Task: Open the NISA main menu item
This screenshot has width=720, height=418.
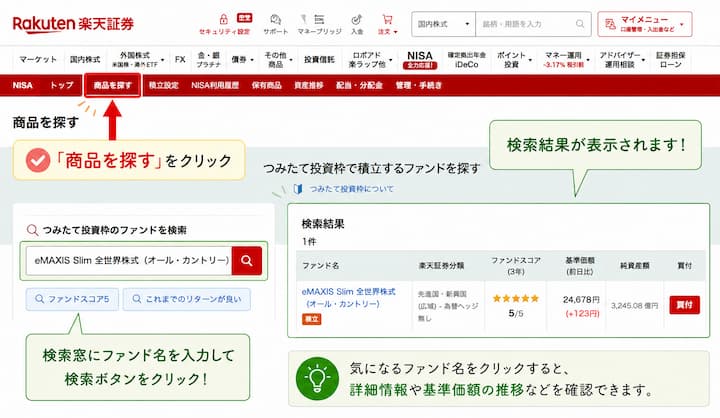Action: tap(420, 60)
